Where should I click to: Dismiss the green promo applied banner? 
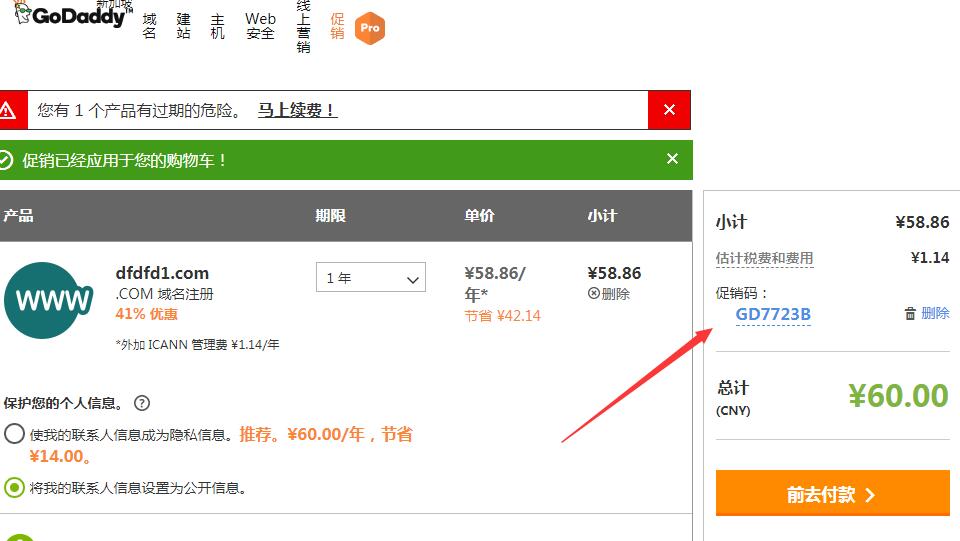(672, 159)
